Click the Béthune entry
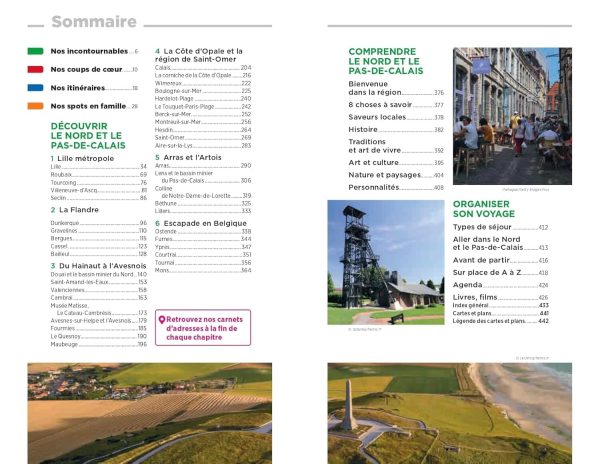 pos(203,204)
